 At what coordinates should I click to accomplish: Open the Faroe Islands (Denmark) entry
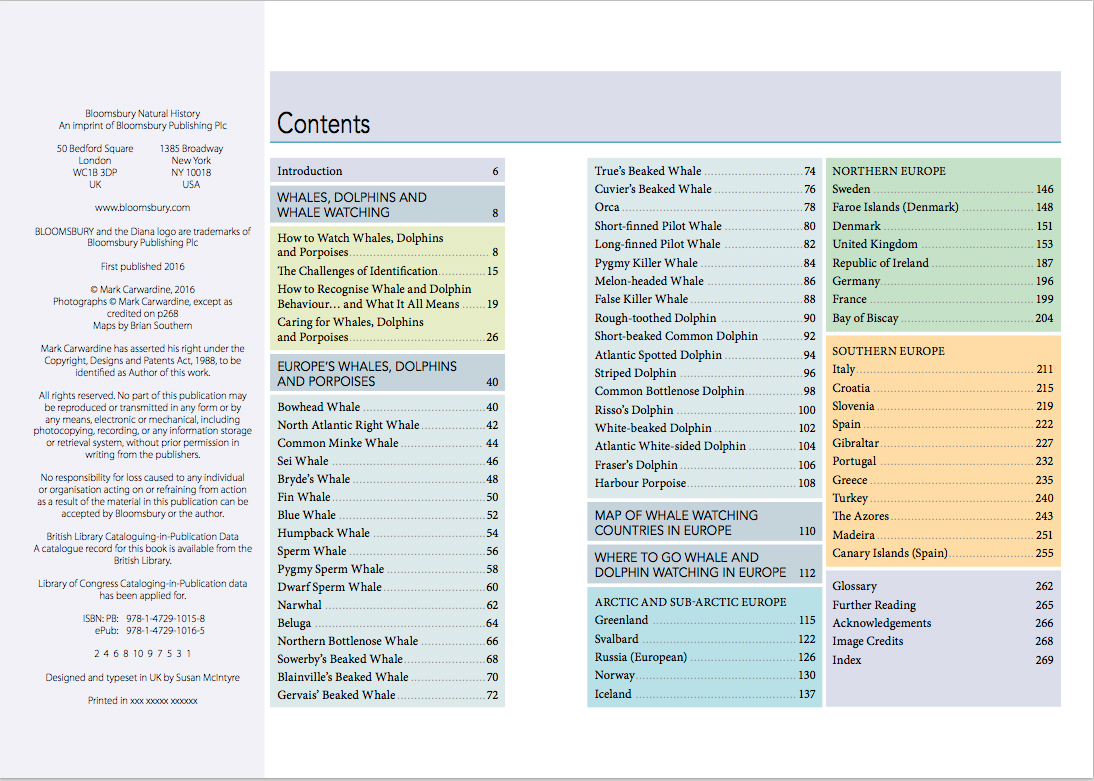[x=943, y=207]
